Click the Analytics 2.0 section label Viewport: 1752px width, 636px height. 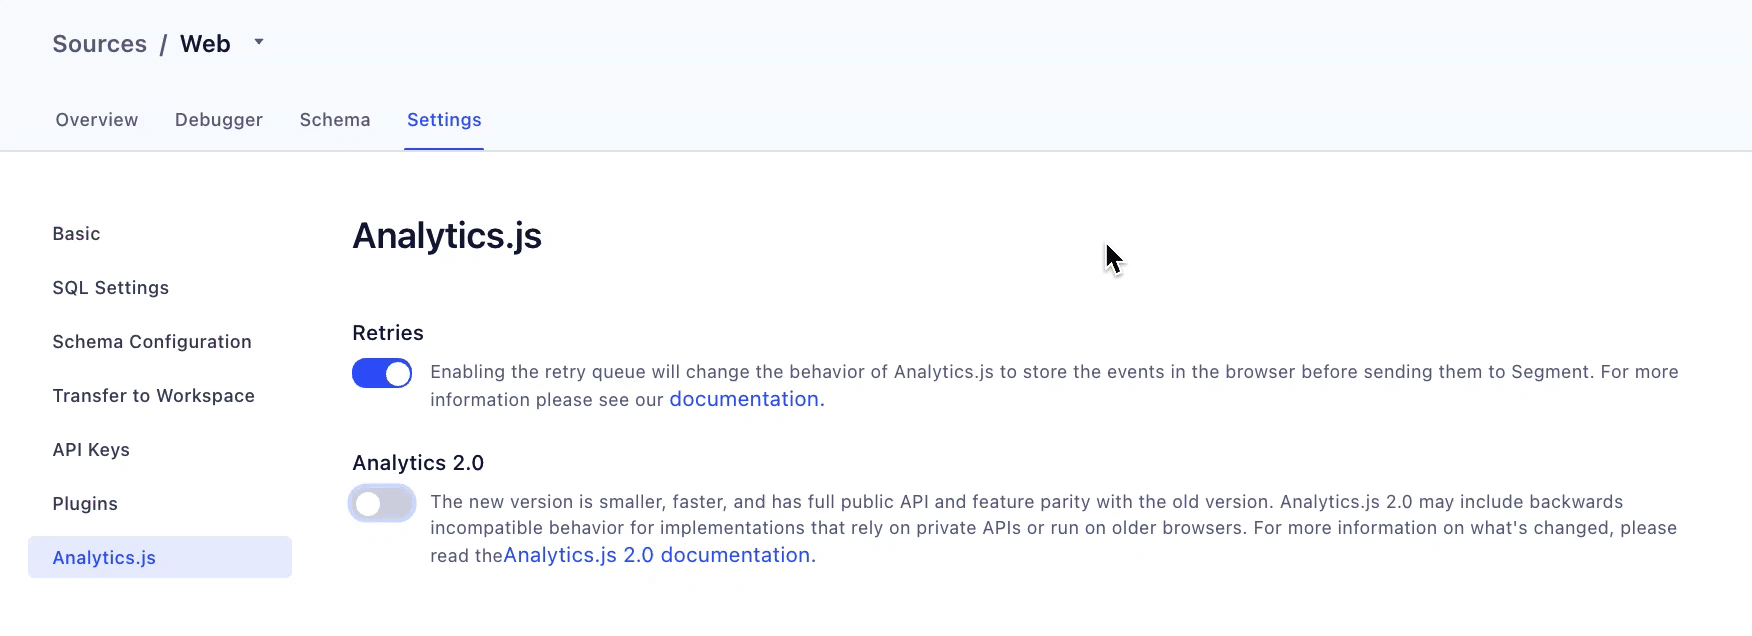(x=418, y=463)
